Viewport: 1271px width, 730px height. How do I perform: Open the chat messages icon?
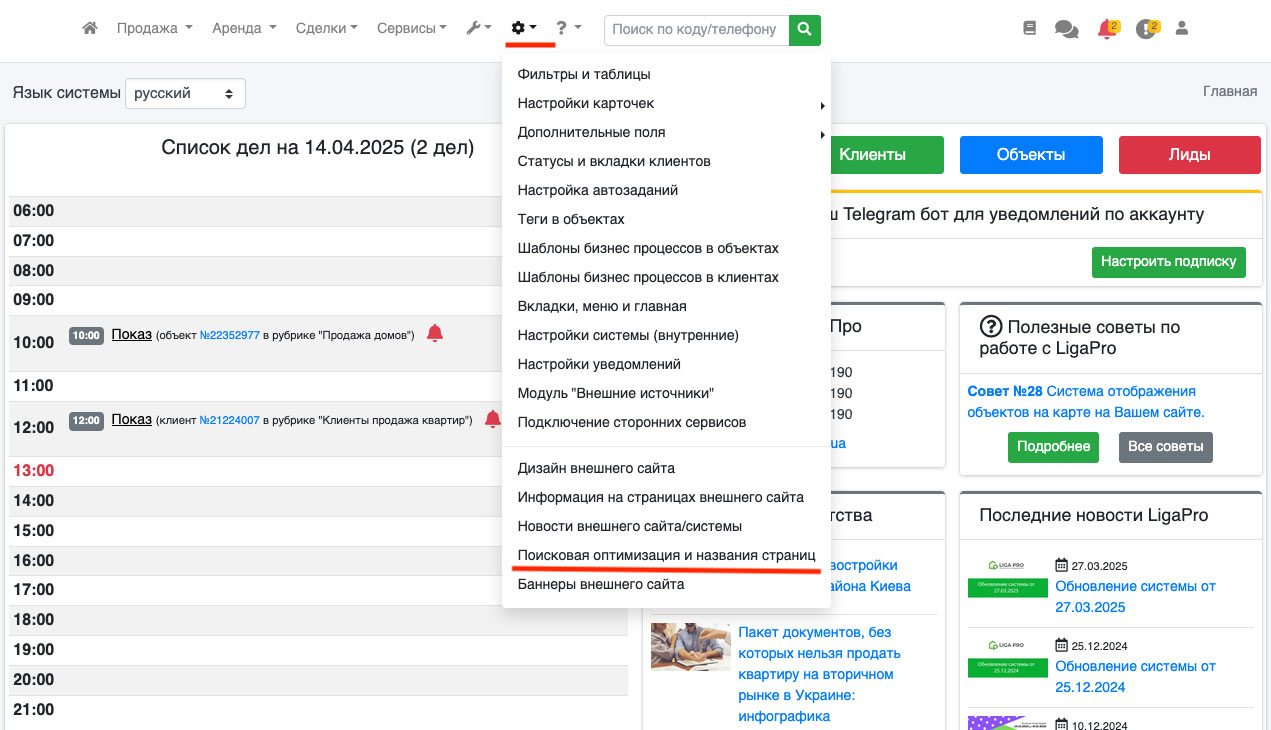coord(1066,30)
